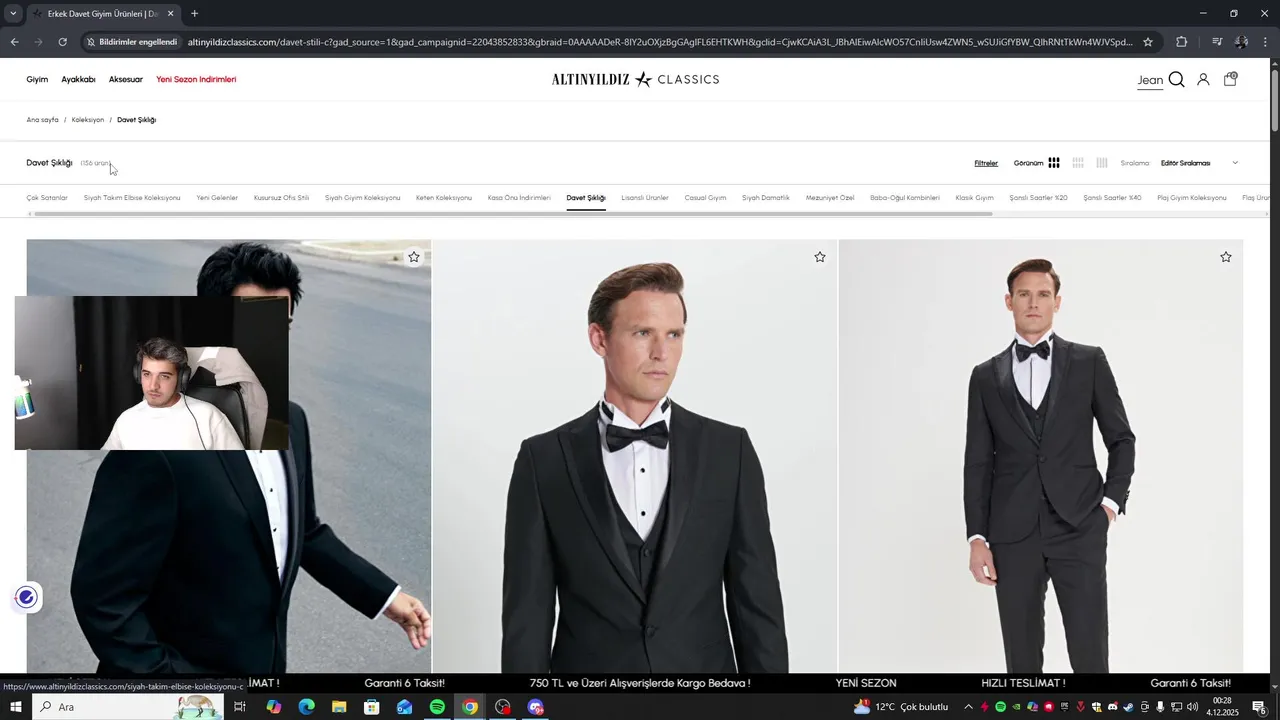Image resolution: width=1280 pixels, height=720 pixels.
Task: Expand the Editör Sıralaması sort dropdown
Action: point(1199,163)
